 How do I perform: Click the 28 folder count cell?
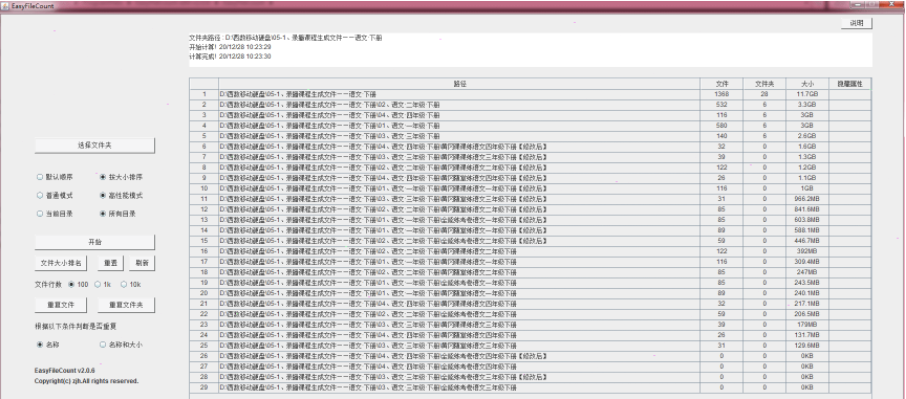pyautogui.click(x=764, y=94)
